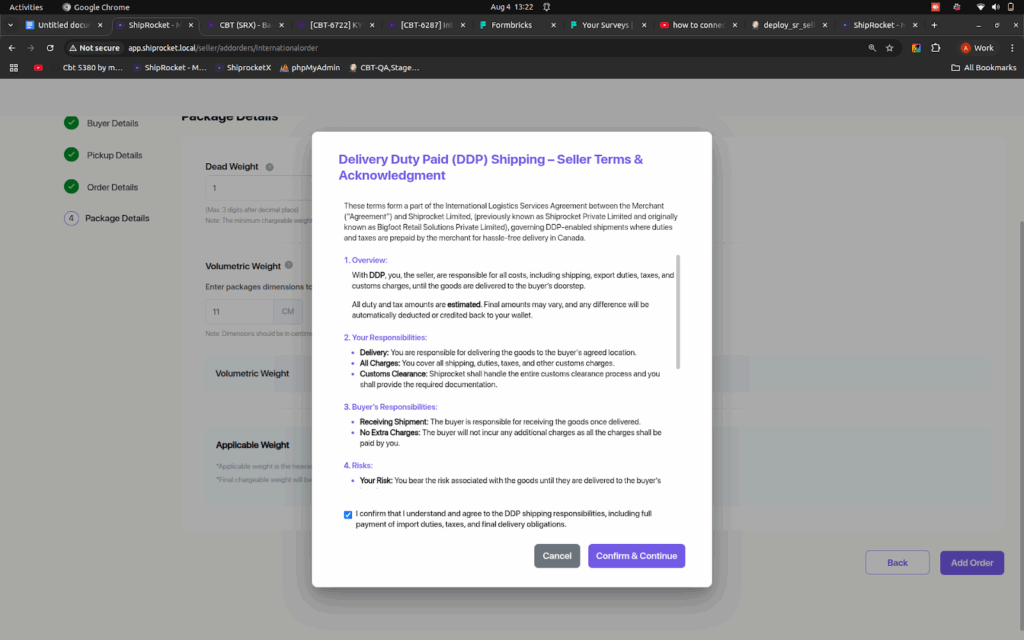Click the Dead Weight info icon
The width and height of the screenshot is (1024, 640).
point(270,167)
